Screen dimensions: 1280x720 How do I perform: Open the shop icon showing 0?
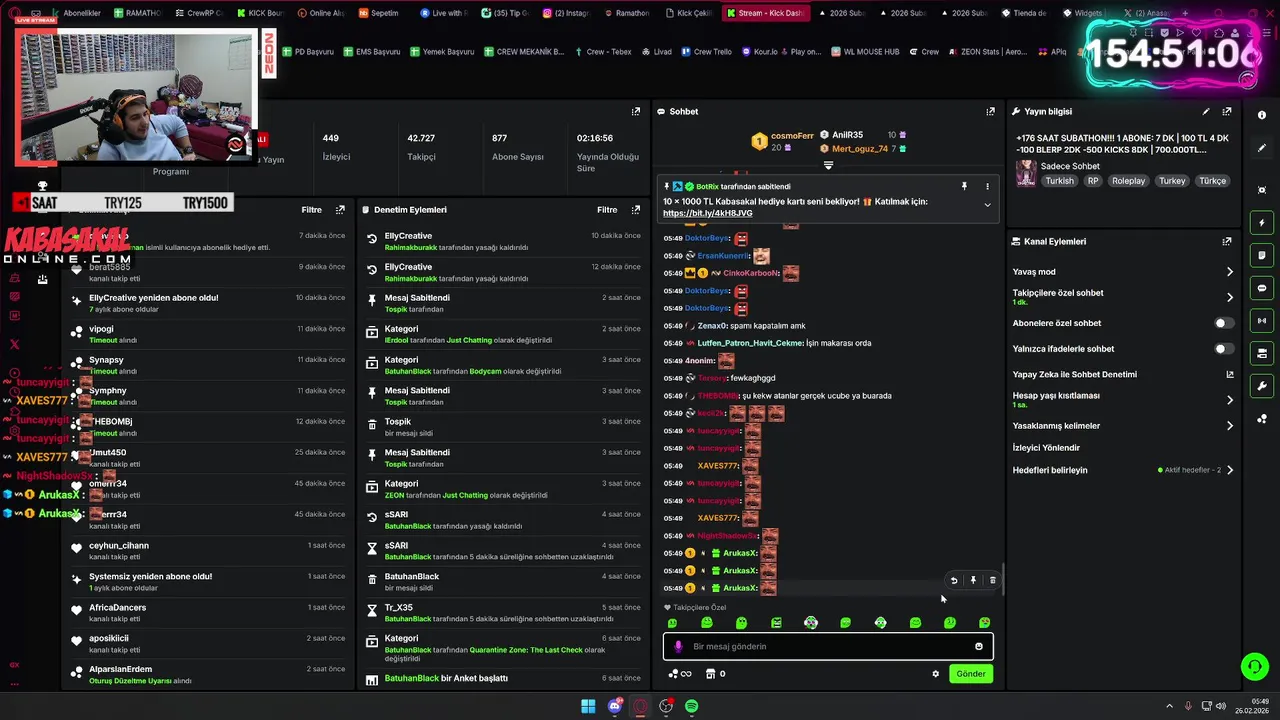click(715, 674)
